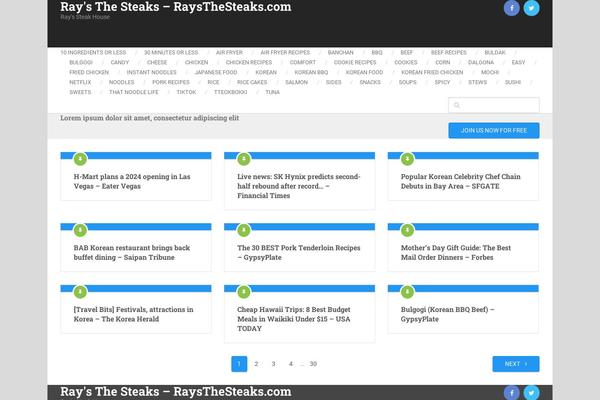The image size is (600, 400).
Task: Open the 30 Minutes or Less category
Action: tap(171, 52)
